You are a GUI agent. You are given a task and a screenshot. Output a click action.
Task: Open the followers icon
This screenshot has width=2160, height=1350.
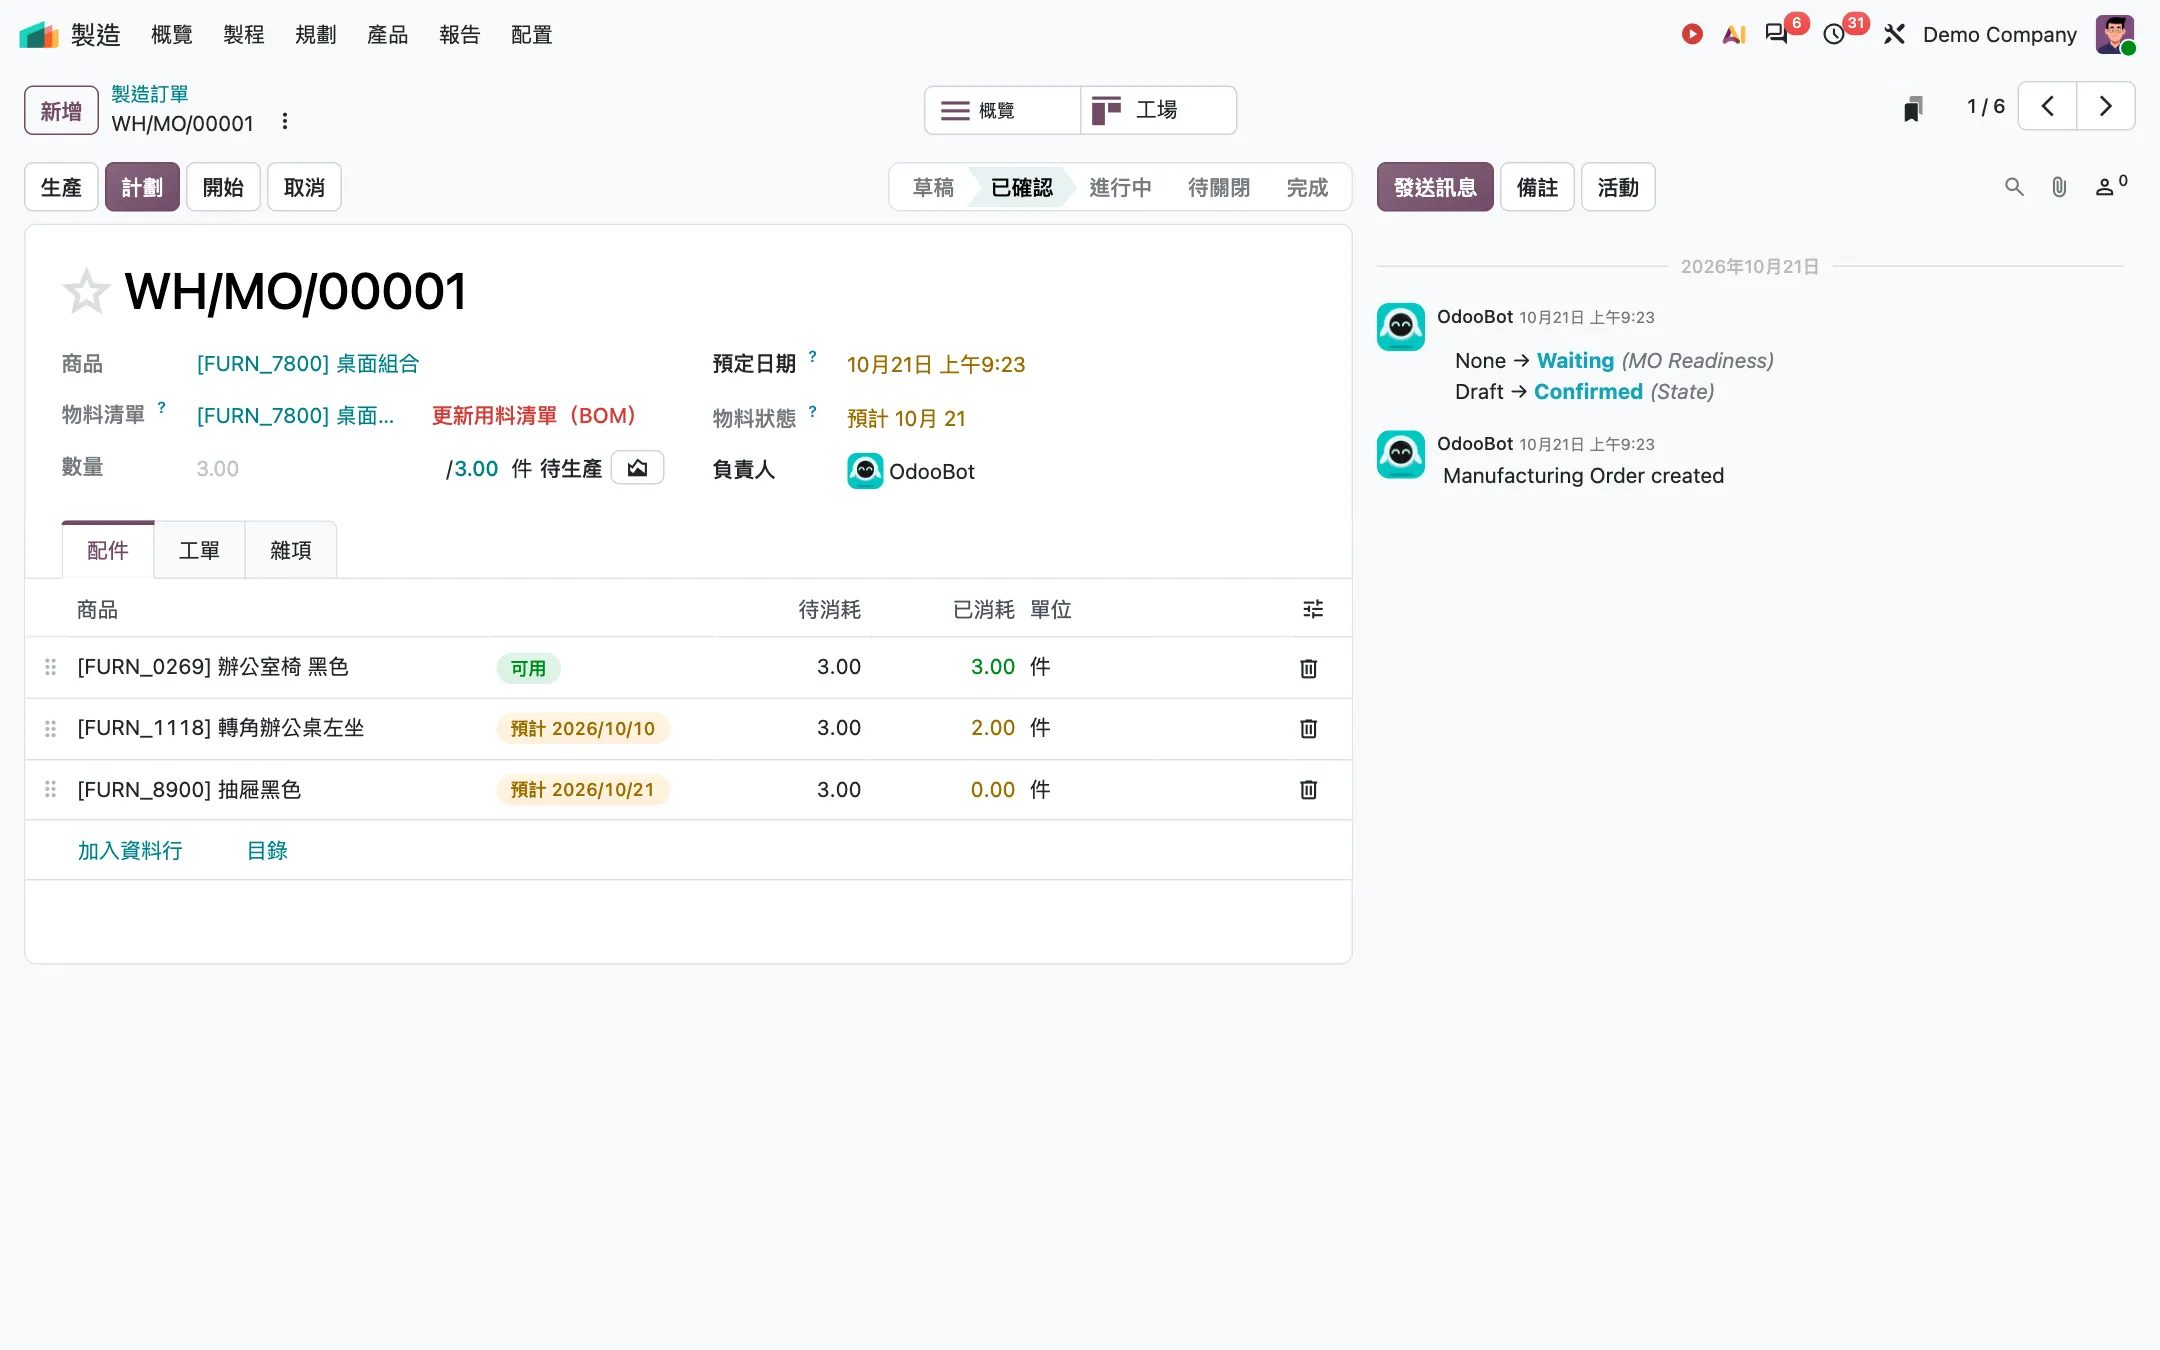click(x=2111, y=186)
